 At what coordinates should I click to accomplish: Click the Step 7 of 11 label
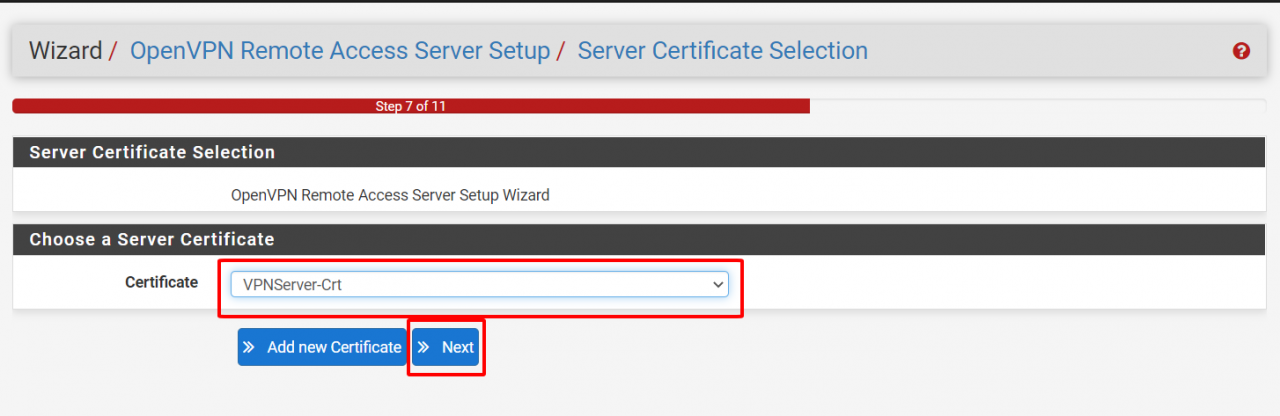click(x=410, y=106)
